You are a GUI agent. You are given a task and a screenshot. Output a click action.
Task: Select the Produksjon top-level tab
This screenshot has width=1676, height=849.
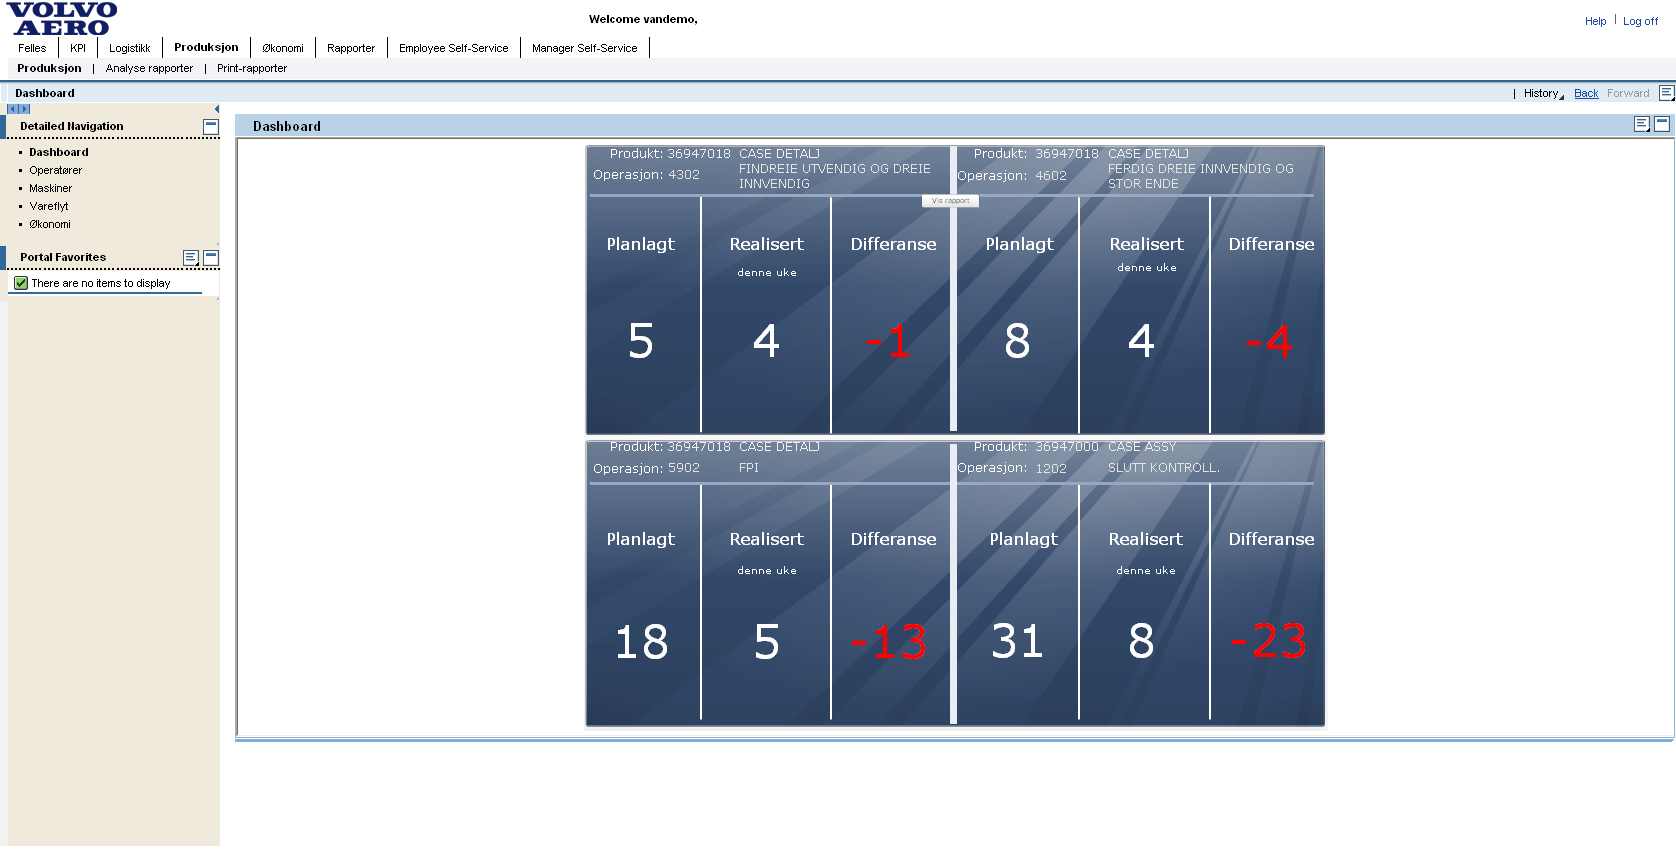206,47
